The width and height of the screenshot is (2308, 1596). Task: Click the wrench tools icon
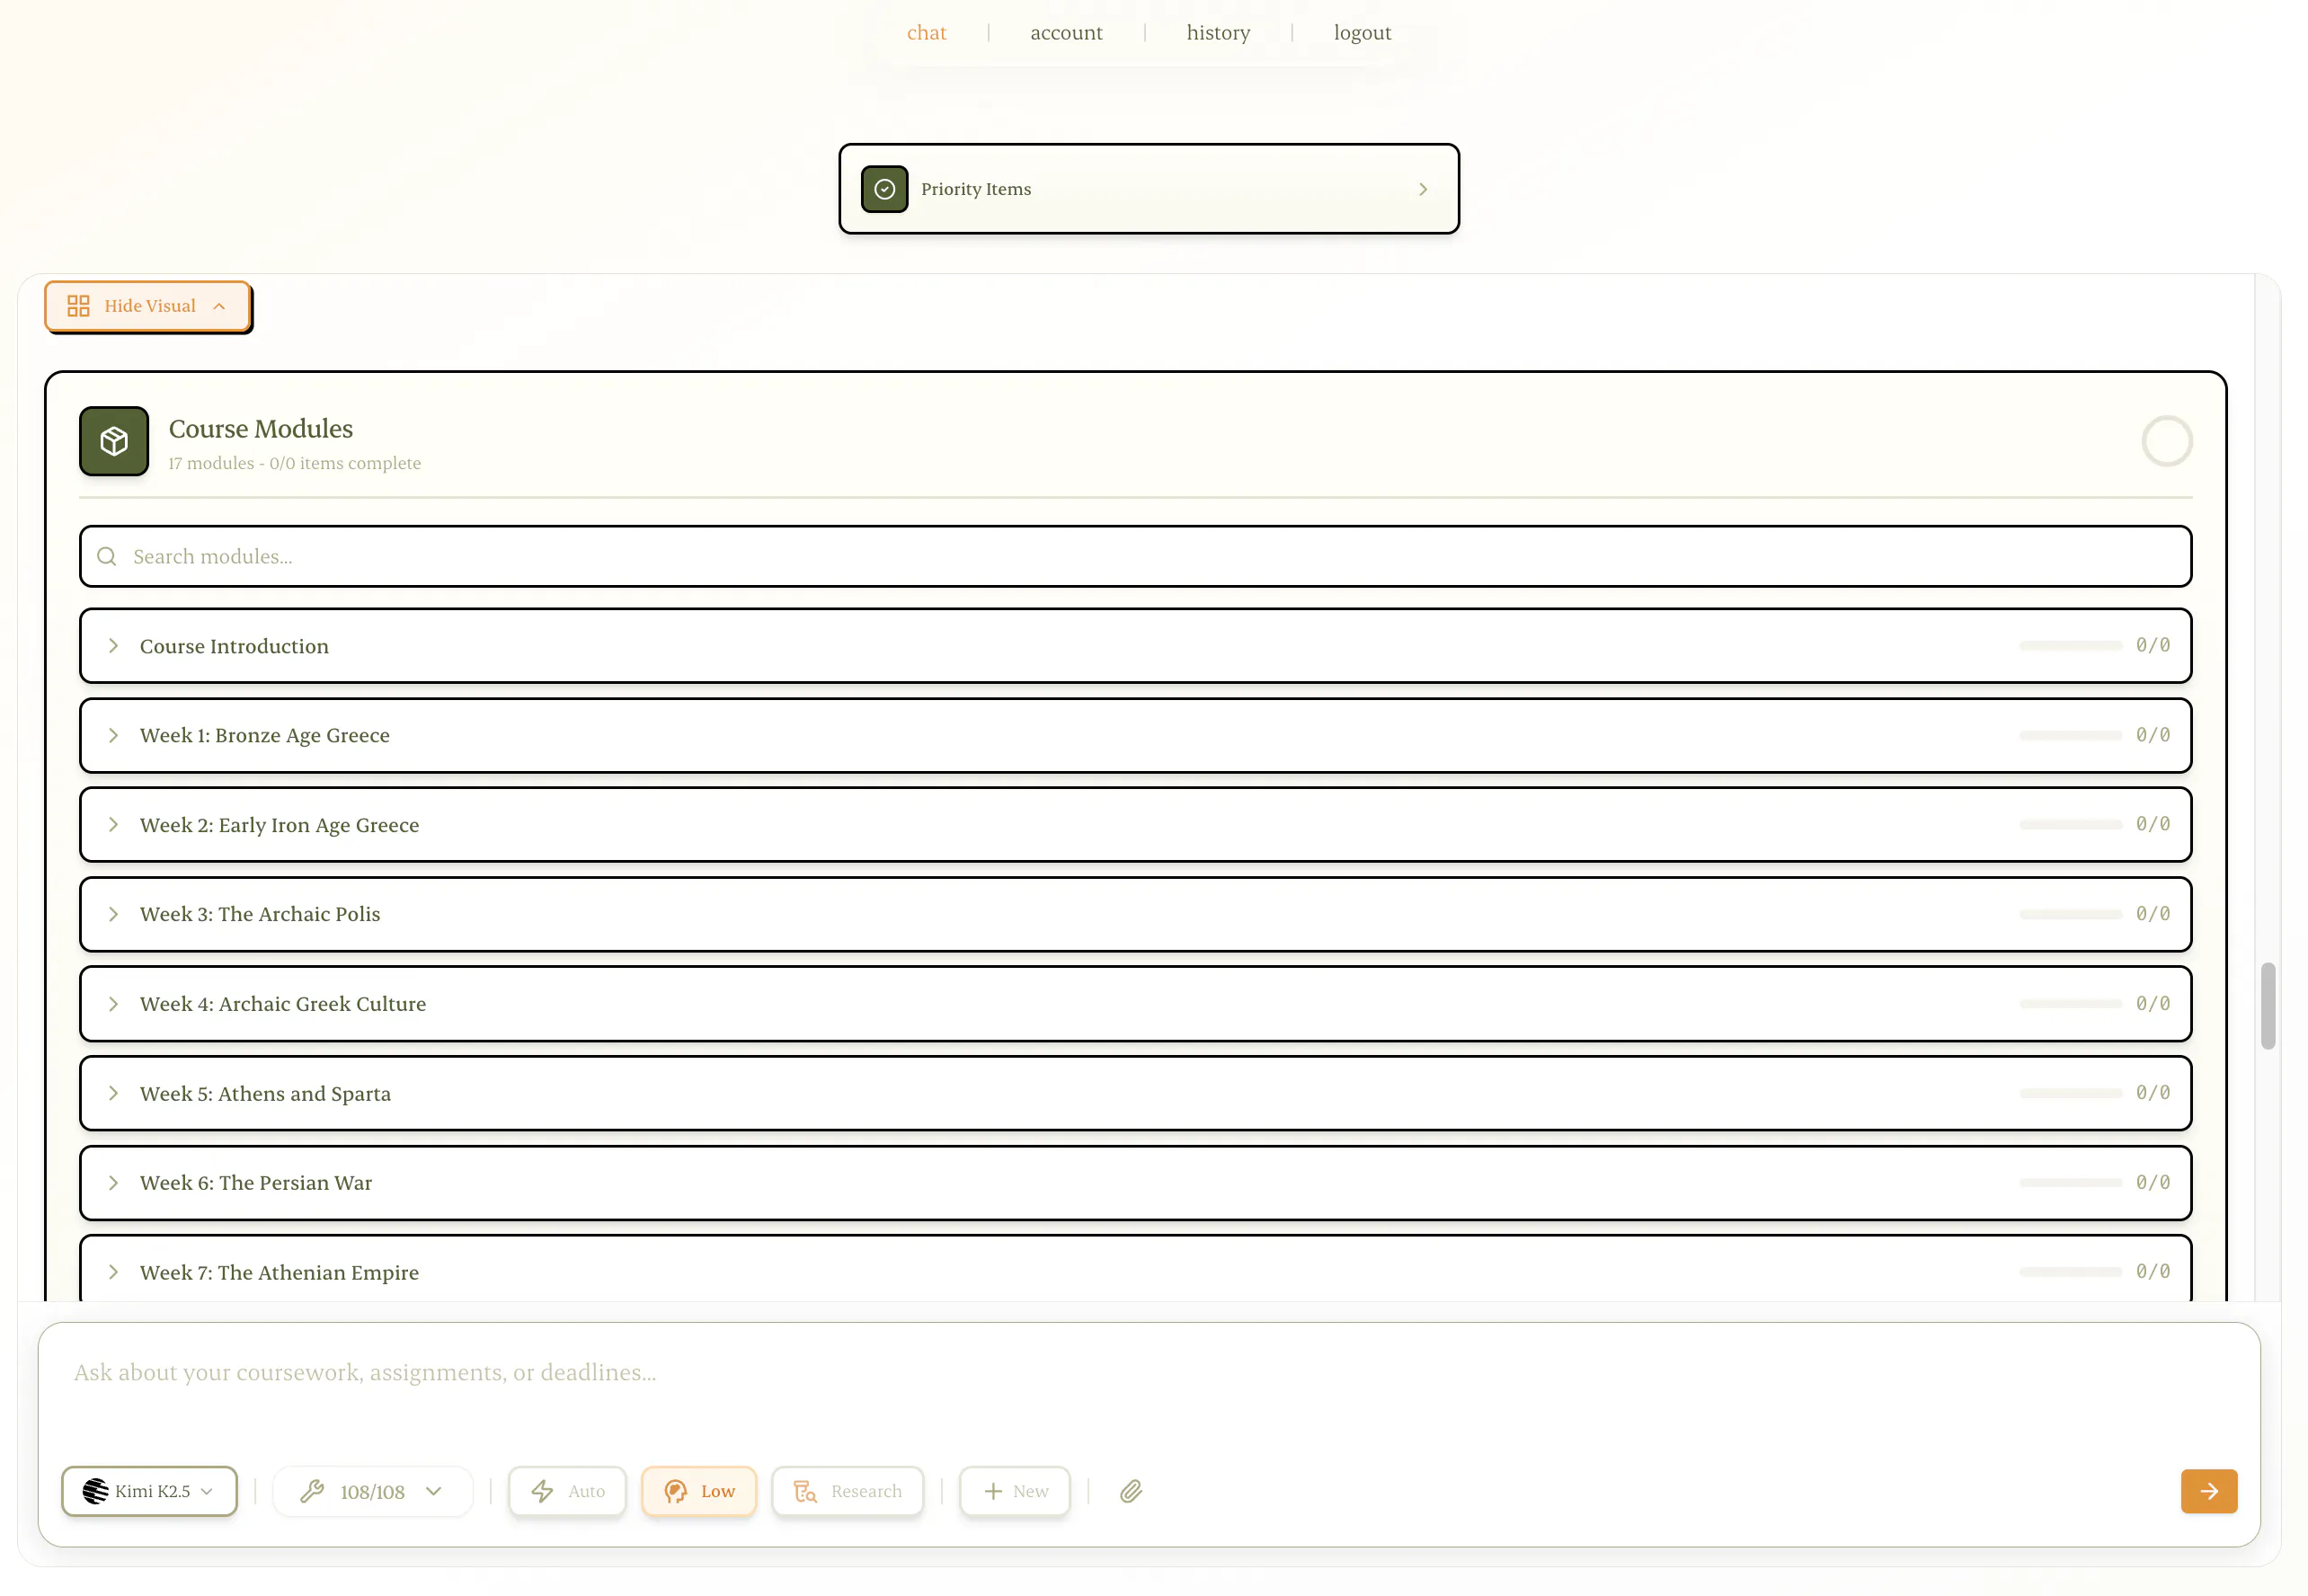[312, 1491]
